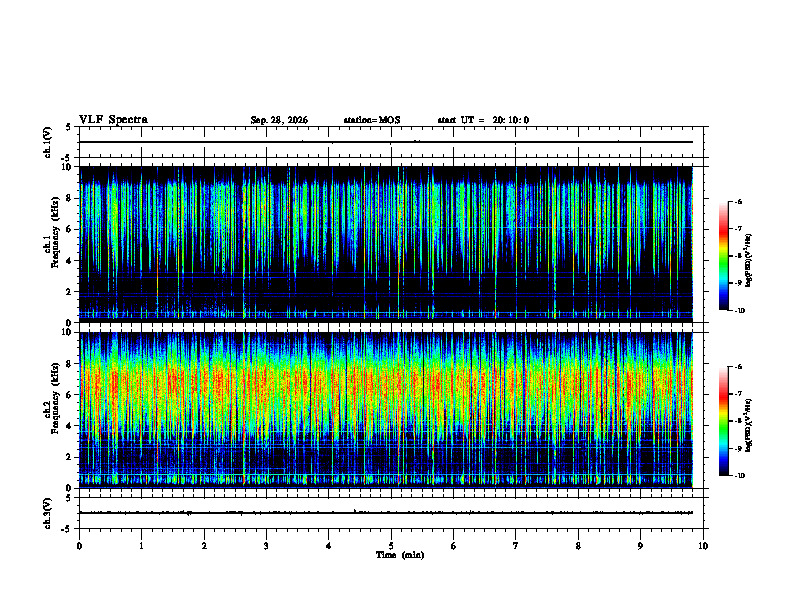The image size is (792, 612).
Task: Click the -6 label on ch.1 colorbar
Action: [x=738, y=201]
